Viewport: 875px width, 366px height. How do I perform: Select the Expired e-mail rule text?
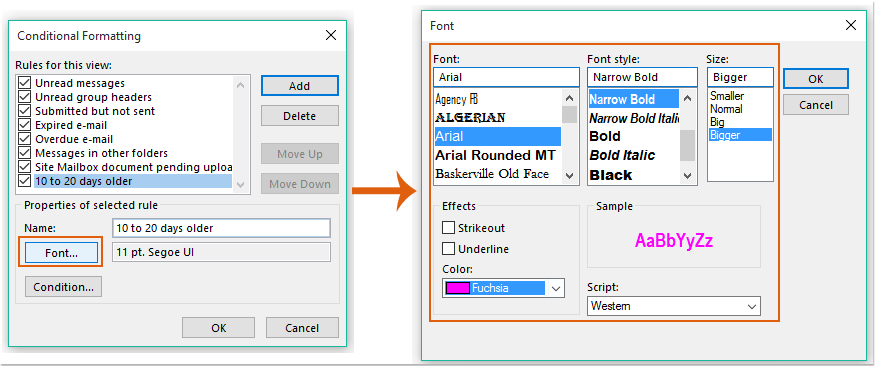71,125
